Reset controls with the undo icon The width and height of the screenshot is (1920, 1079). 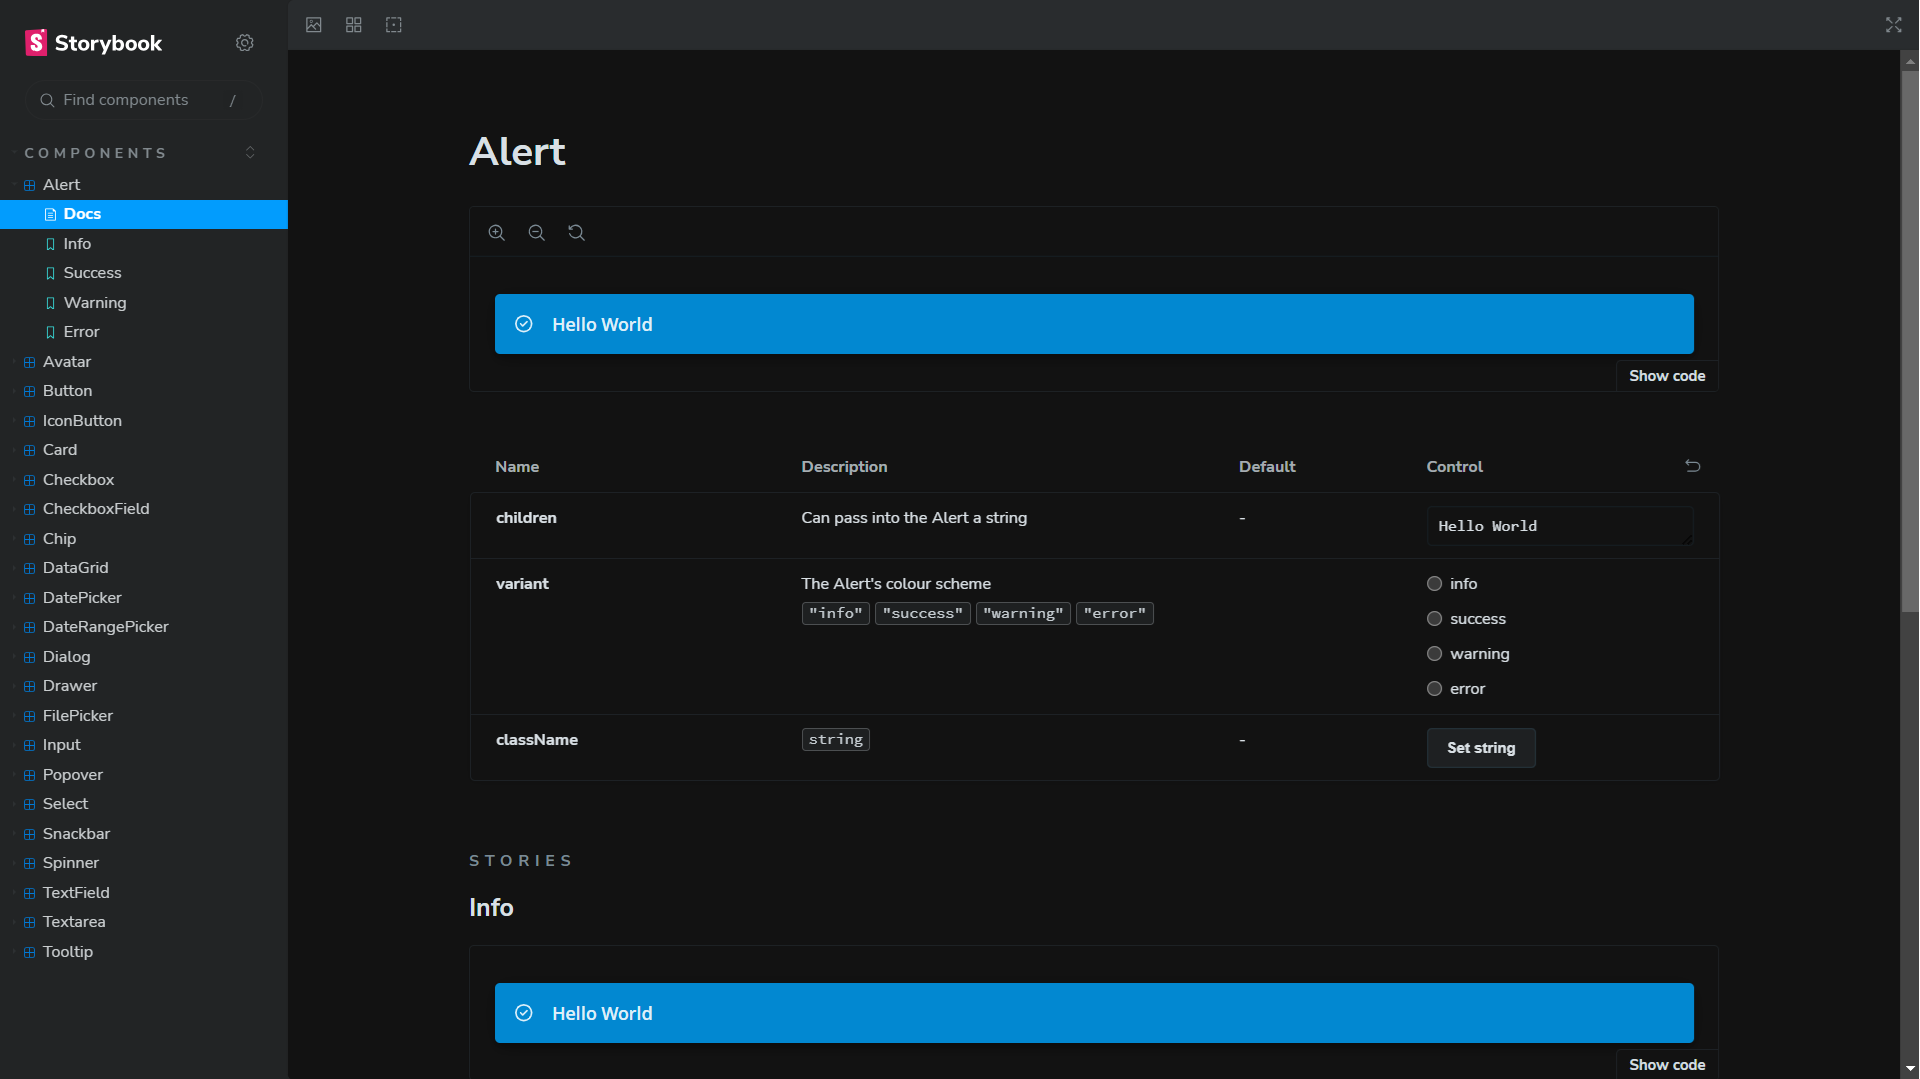point(1692,465)
